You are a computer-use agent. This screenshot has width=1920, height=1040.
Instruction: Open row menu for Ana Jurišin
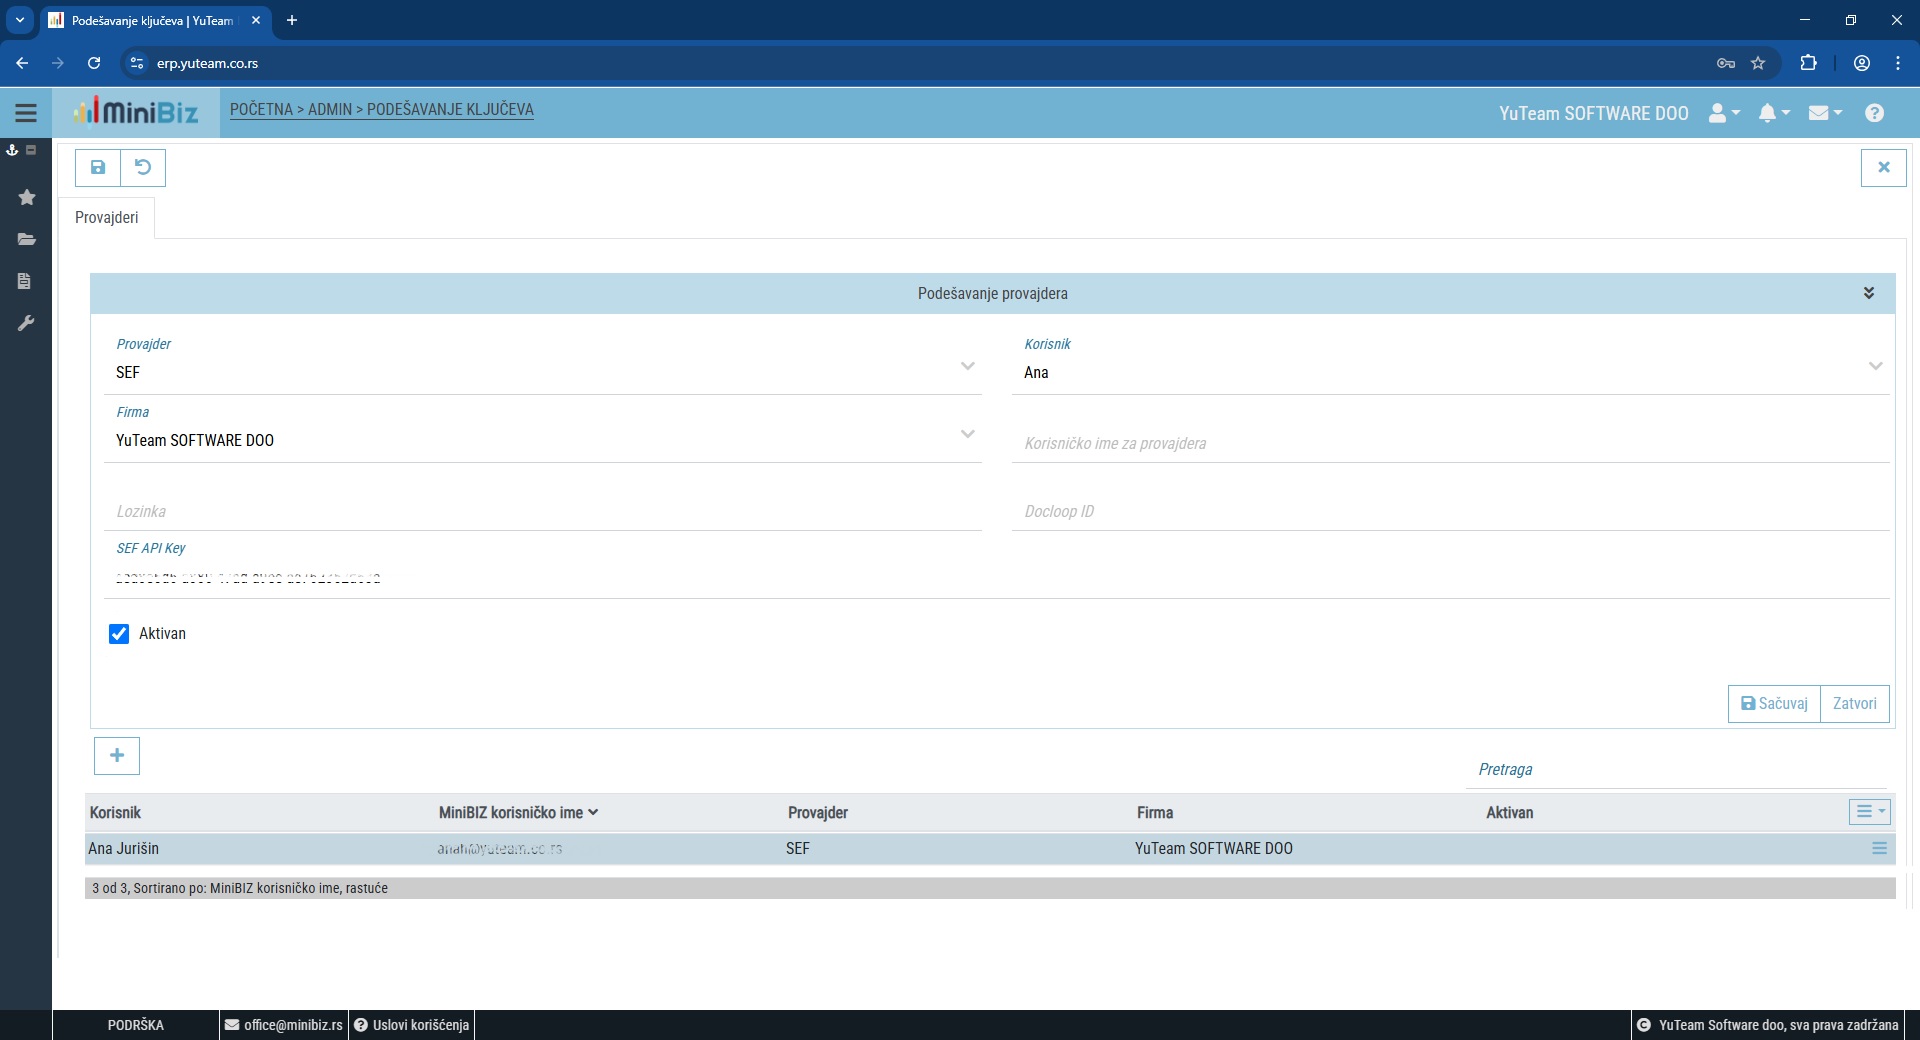click(1879, 848)
